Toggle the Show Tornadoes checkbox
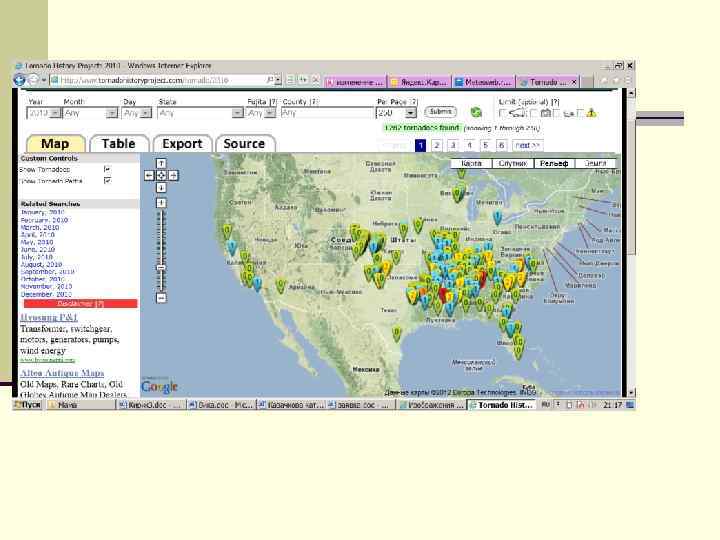Viewport: 720px width, 540px height. (107, 169)
